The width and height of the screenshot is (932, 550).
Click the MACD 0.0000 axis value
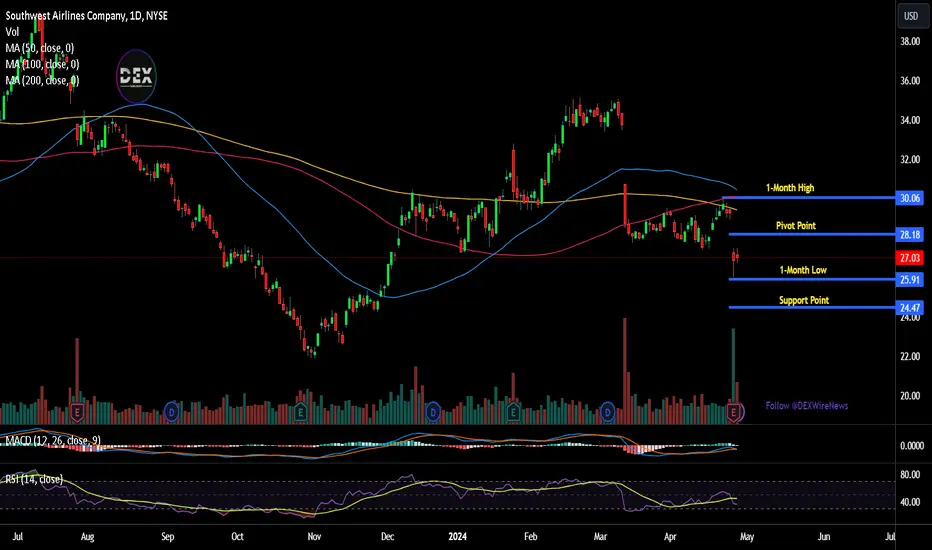(x=911, y=446)
